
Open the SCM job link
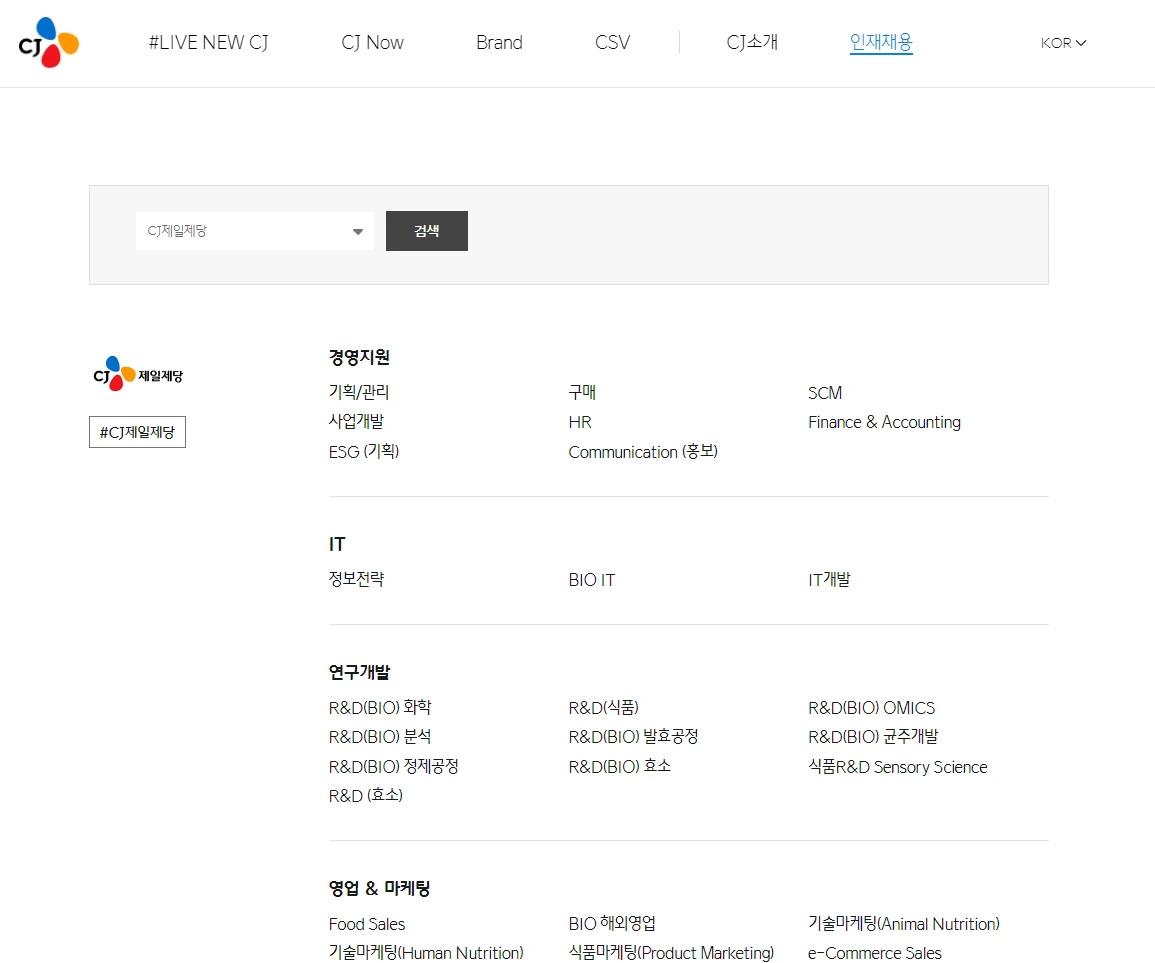825,393
